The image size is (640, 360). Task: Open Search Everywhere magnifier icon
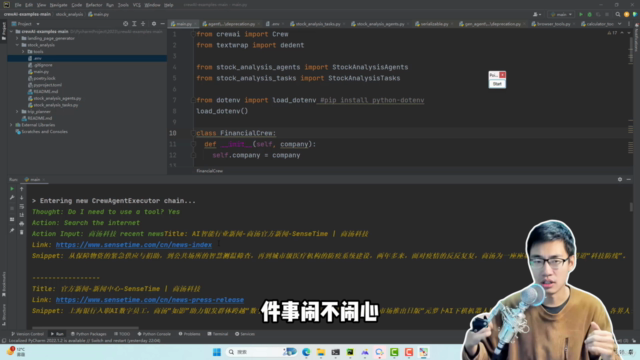(618, 14)
